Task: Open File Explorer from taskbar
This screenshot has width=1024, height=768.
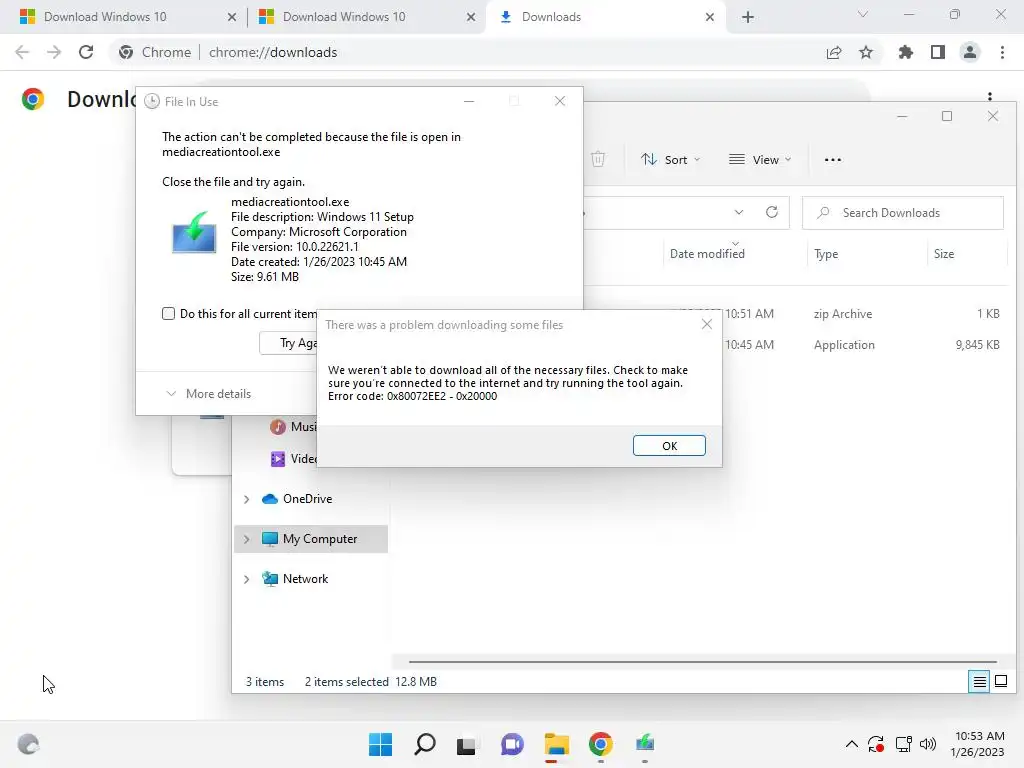Action: pyautogui.click(x=556, y=744)
